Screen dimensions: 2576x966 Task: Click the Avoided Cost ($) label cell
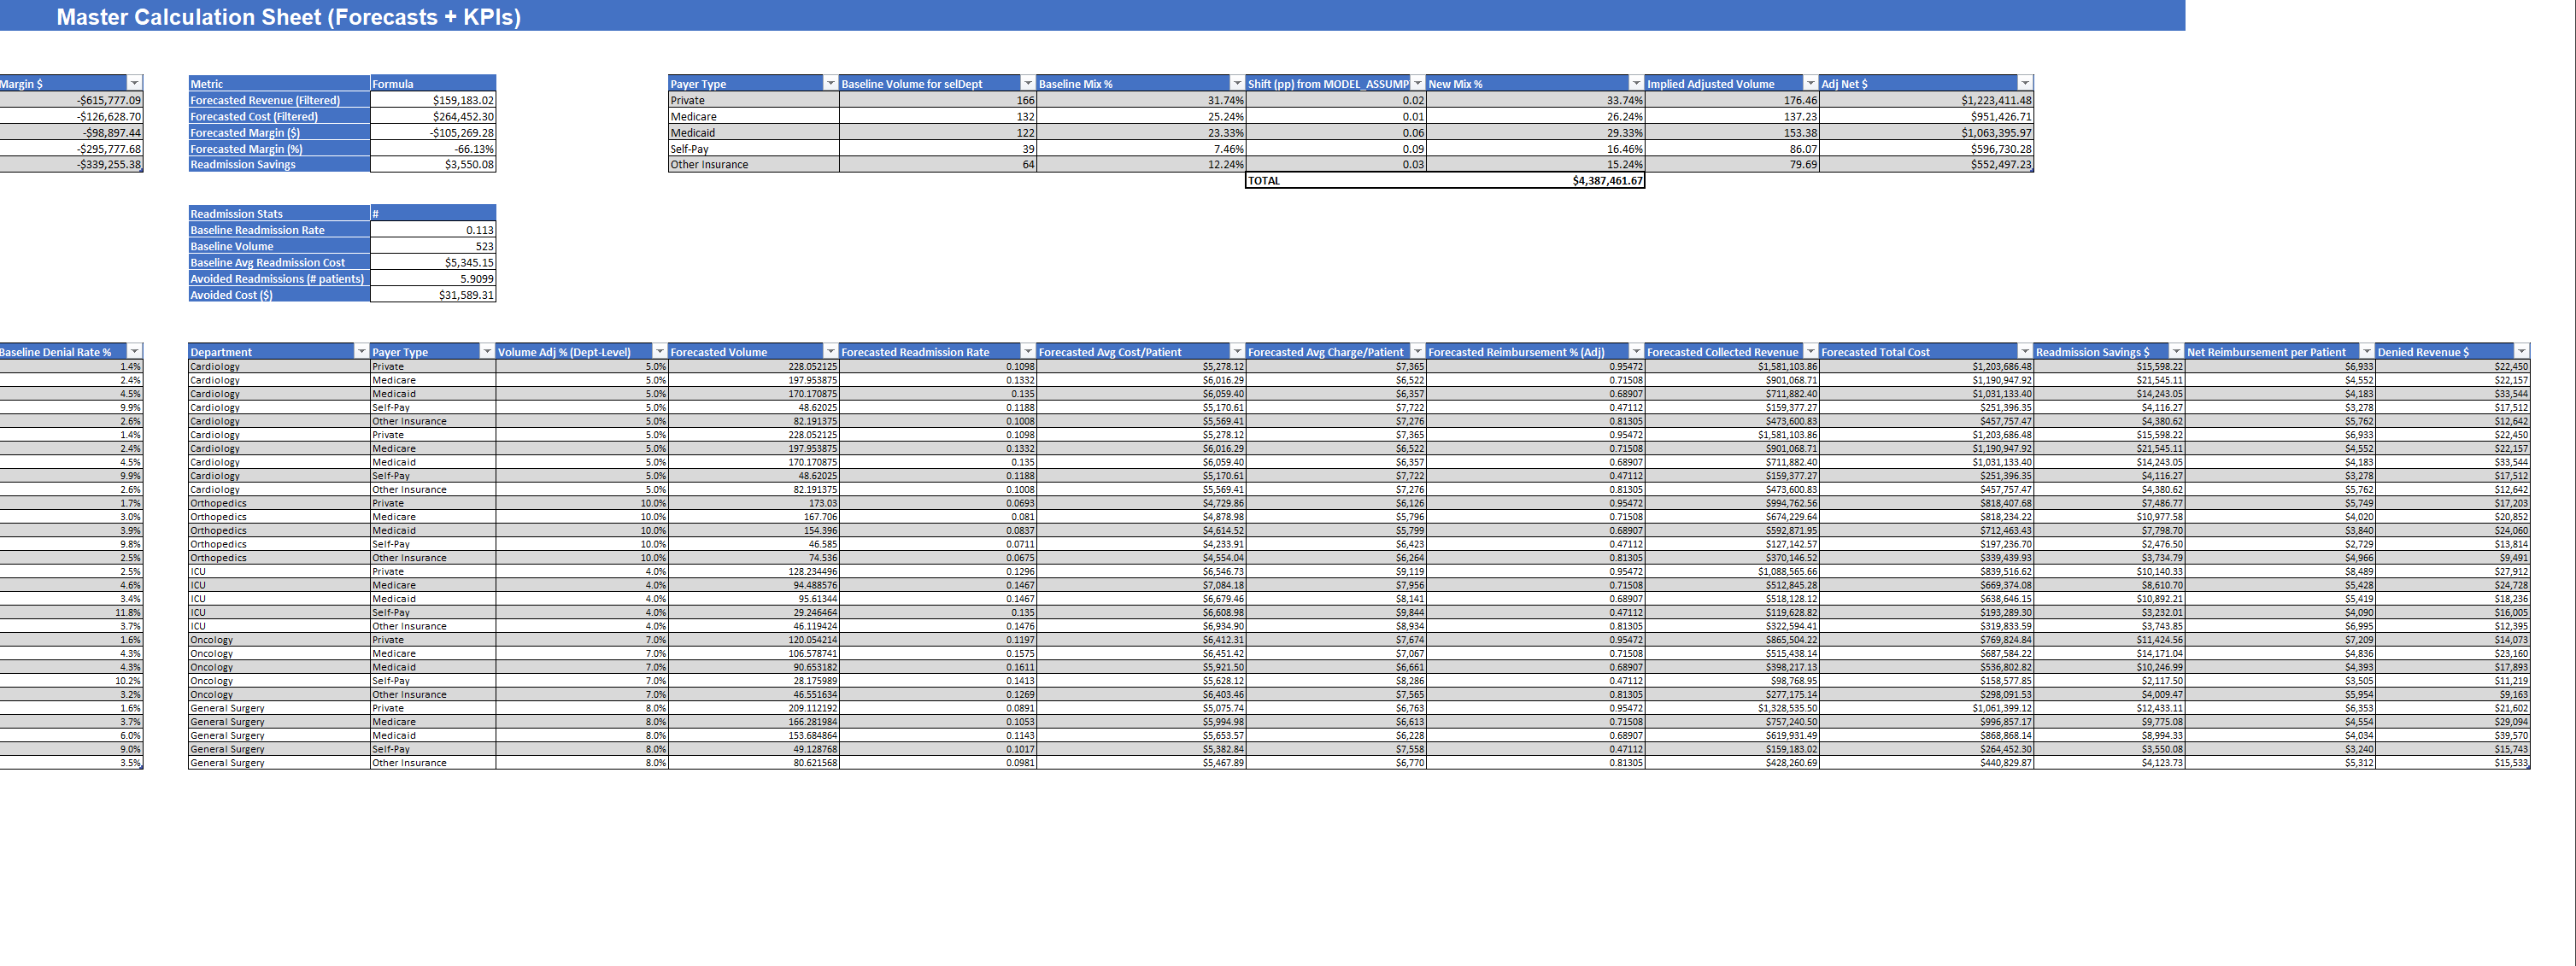point(278,295)
